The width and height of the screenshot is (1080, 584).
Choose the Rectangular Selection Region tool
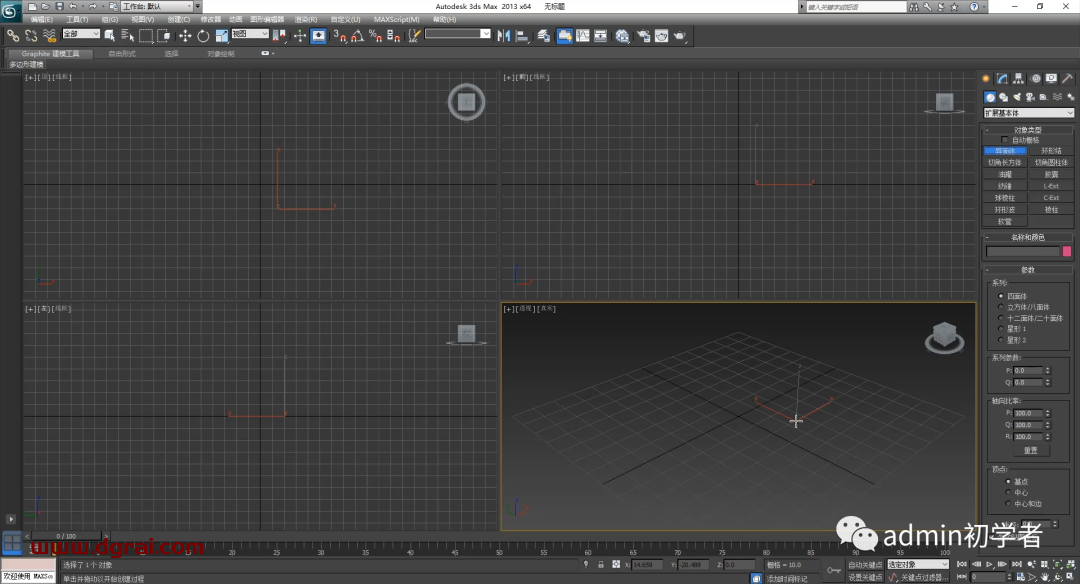tap(145, 35)
